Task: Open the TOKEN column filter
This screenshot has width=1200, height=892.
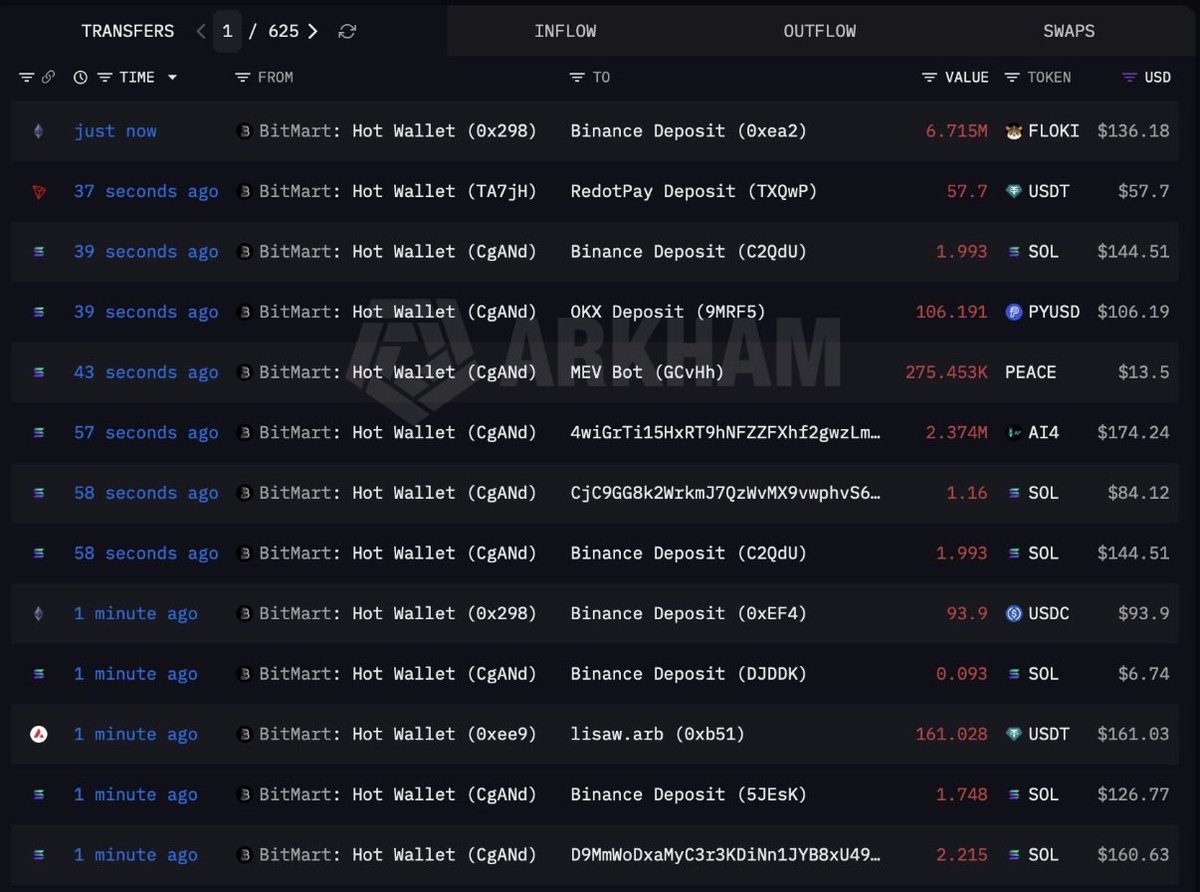Action: (1011, 77)
